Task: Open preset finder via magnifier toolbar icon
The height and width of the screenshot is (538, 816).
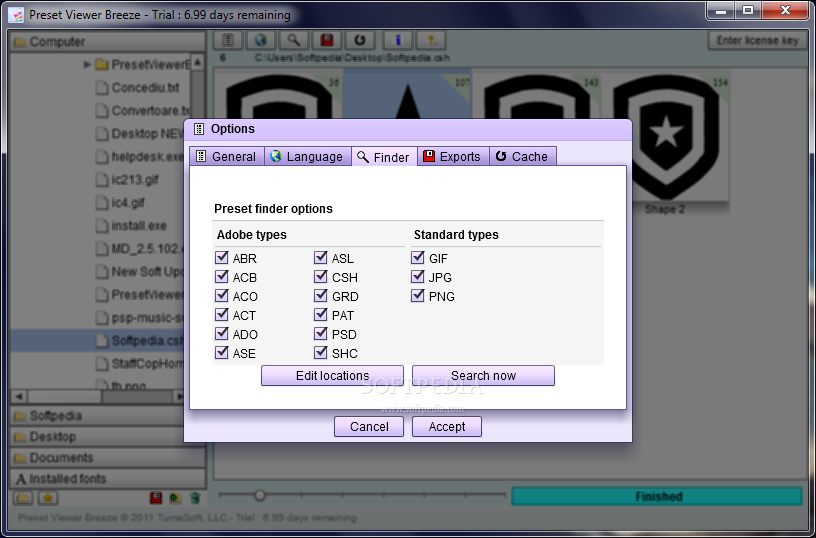Action: point(294,40)
